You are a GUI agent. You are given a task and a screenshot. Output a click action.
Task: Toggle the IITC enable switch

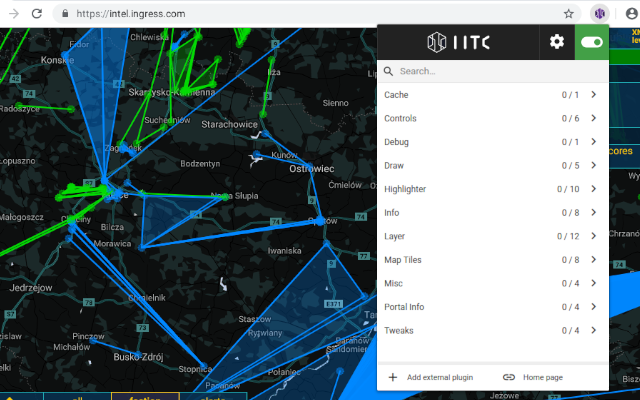coord(591,42)
